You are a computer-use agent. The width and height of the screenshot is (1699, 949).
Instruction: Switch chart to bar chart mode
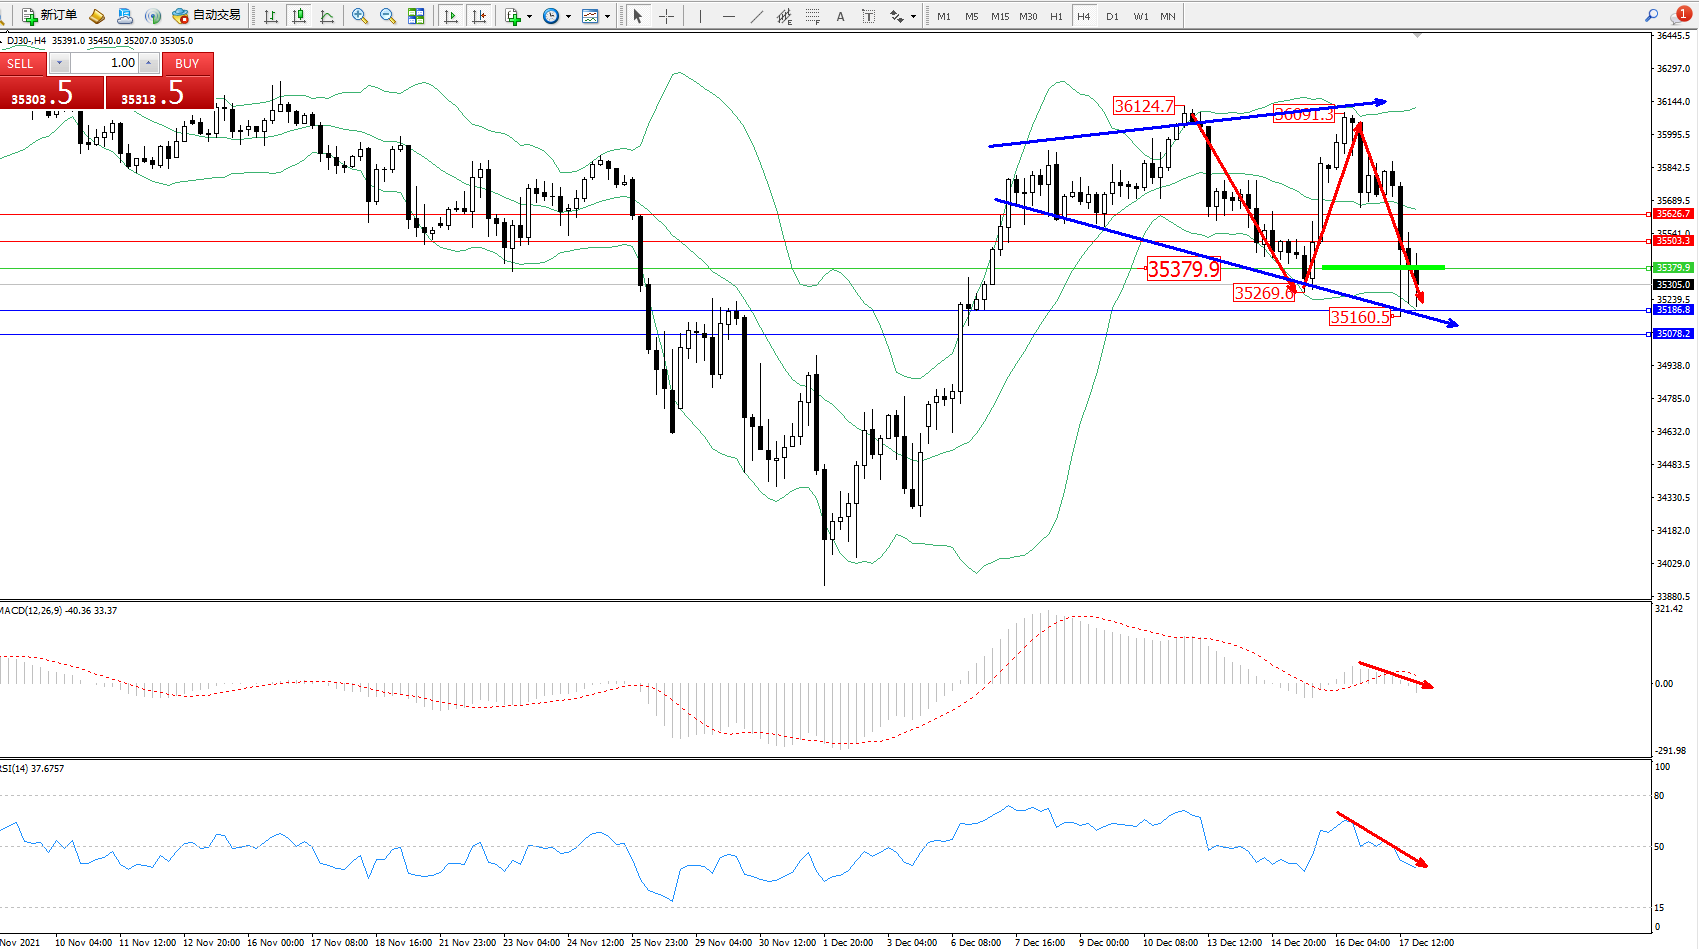(x=270, y=16)
